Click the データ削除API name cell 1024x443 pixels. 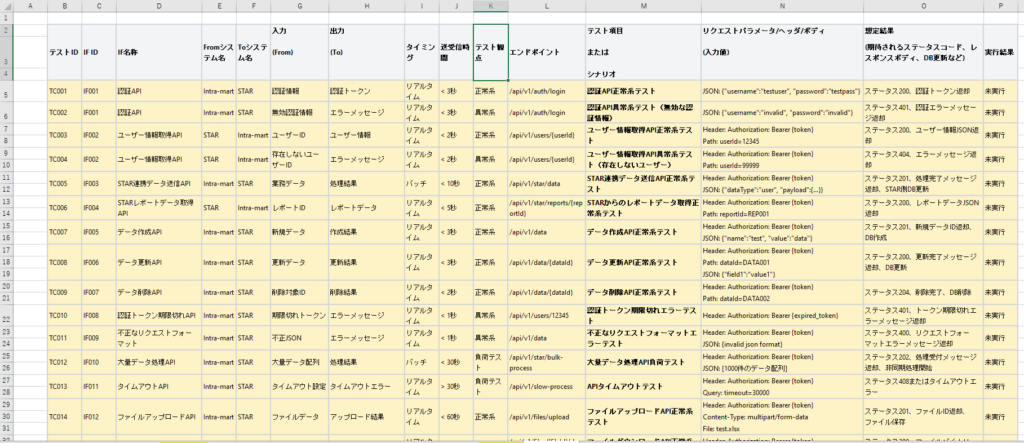point(159,292)
